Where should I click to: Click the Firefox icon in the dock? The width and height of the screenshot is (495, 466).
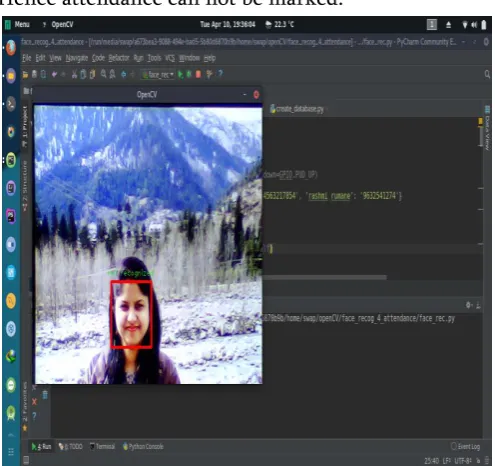(x=11, y=48)
